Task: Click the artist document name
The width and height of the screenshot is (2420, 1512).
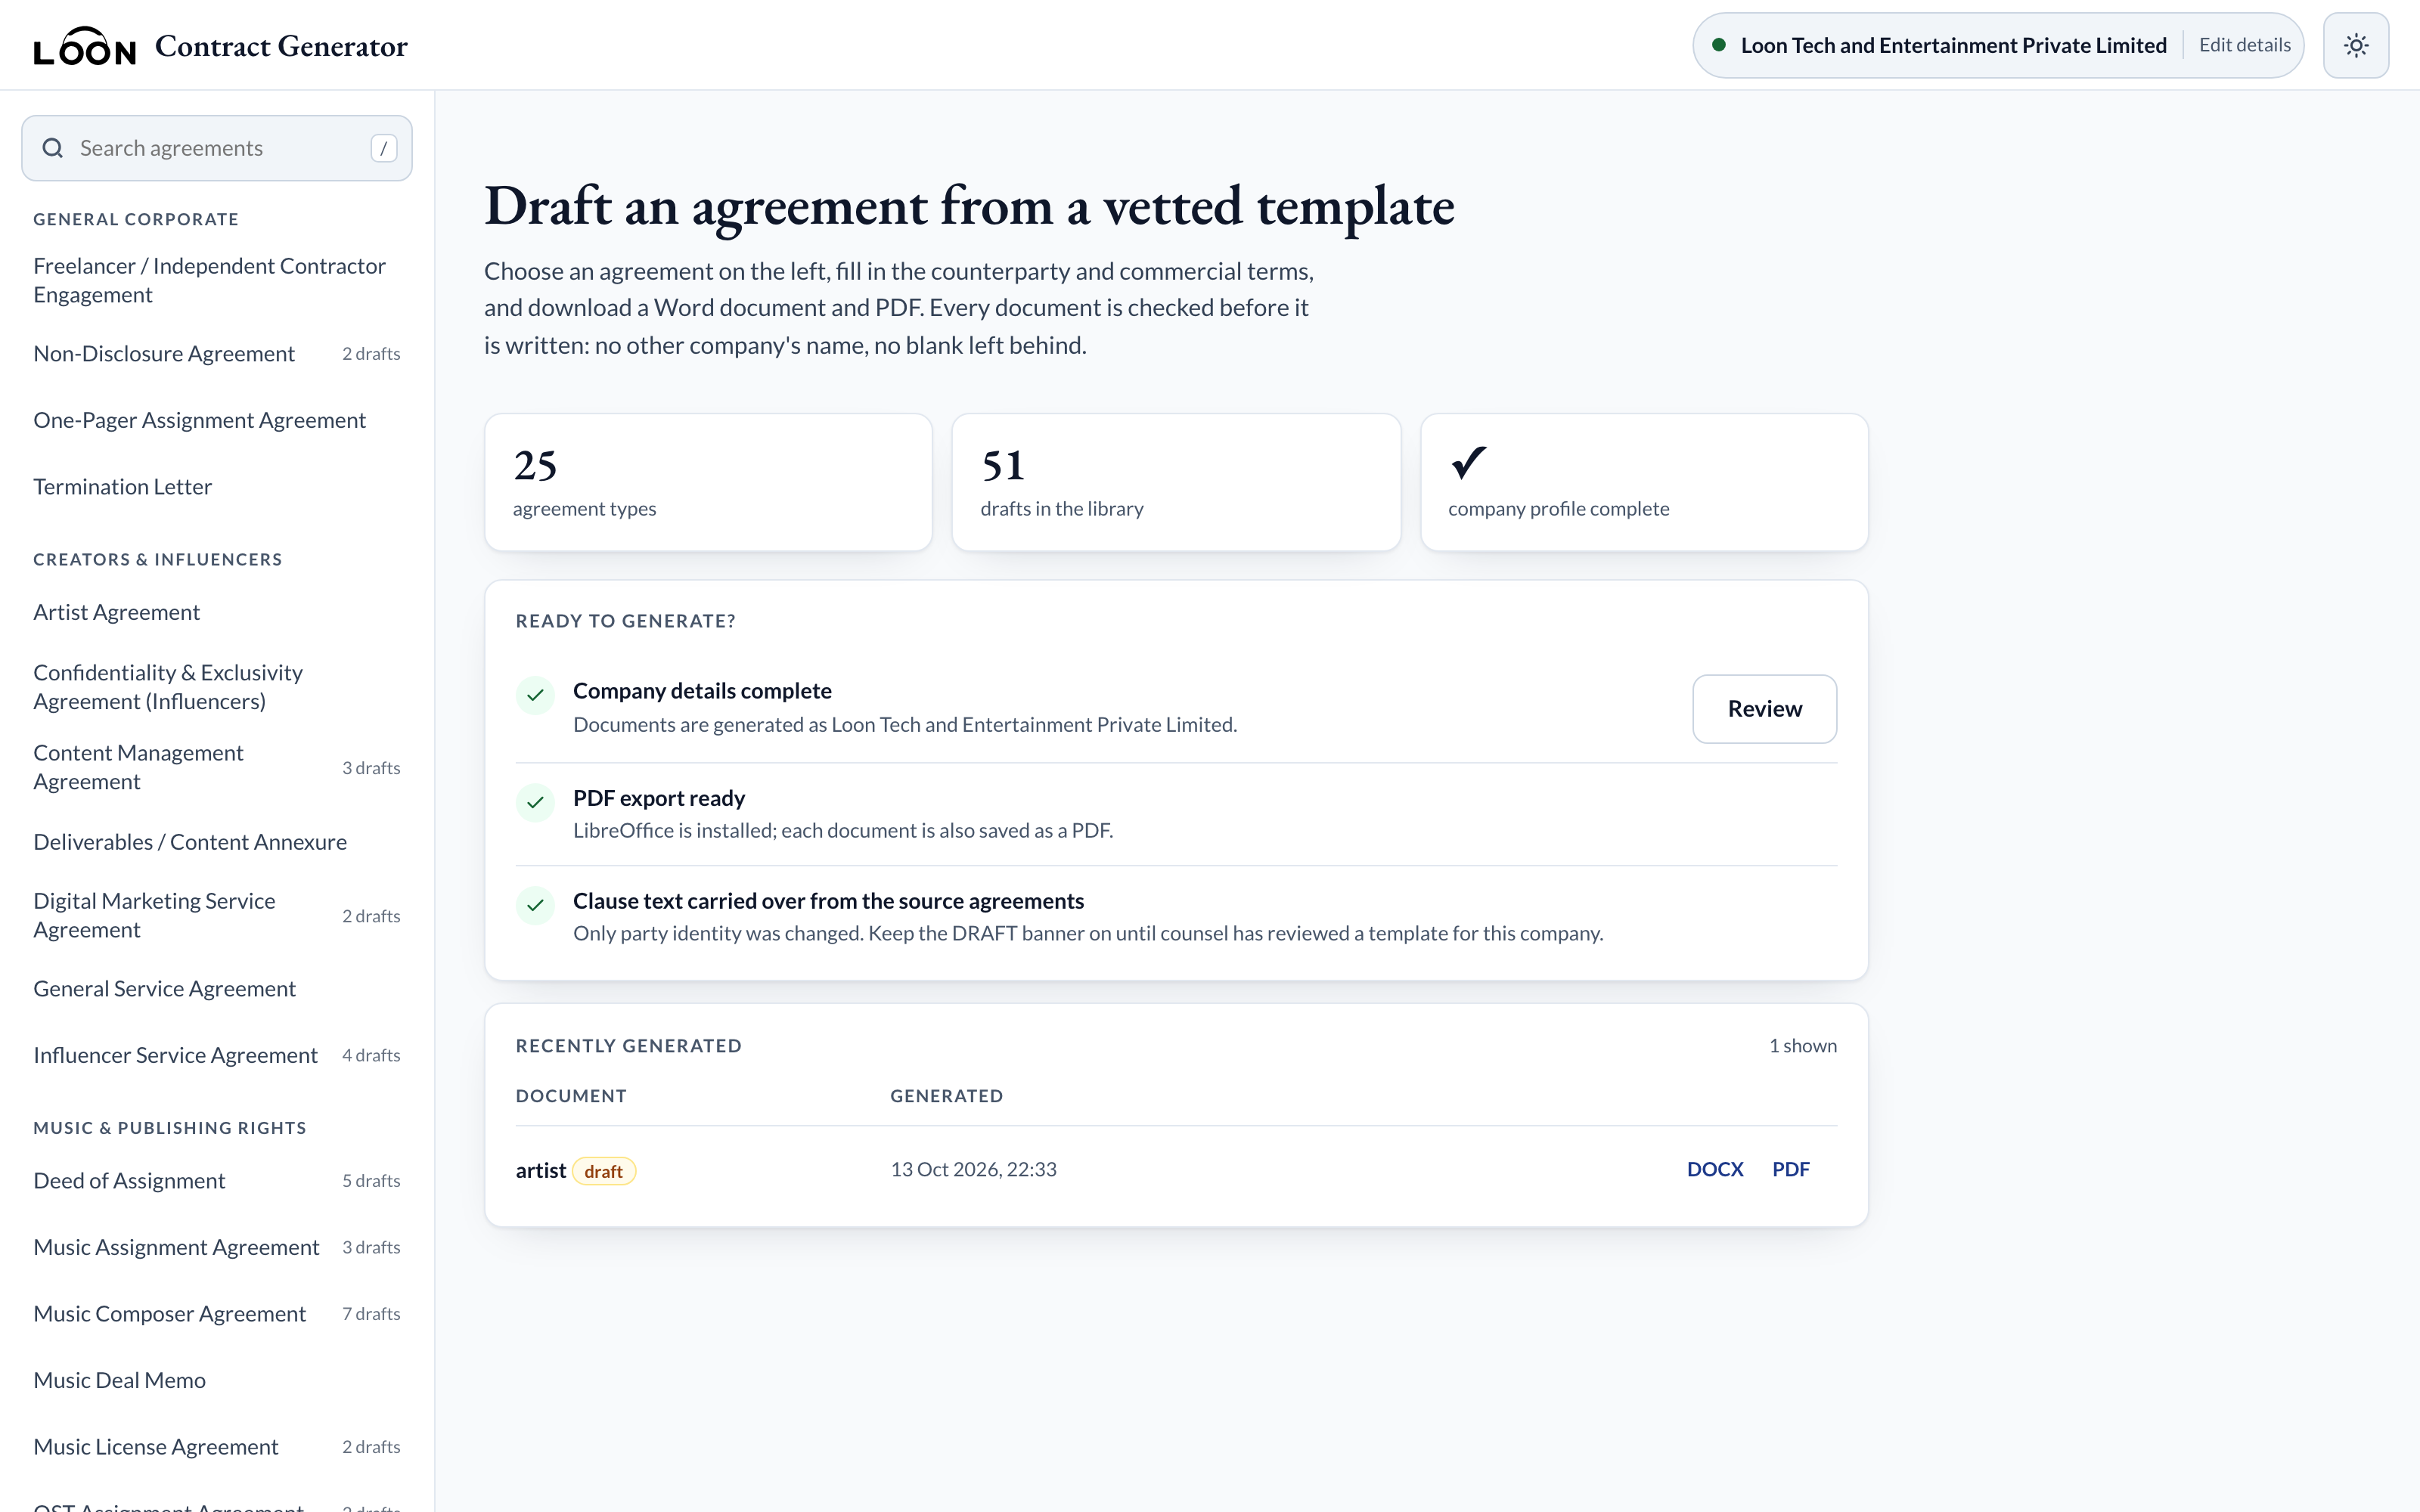Action: 540,1170
